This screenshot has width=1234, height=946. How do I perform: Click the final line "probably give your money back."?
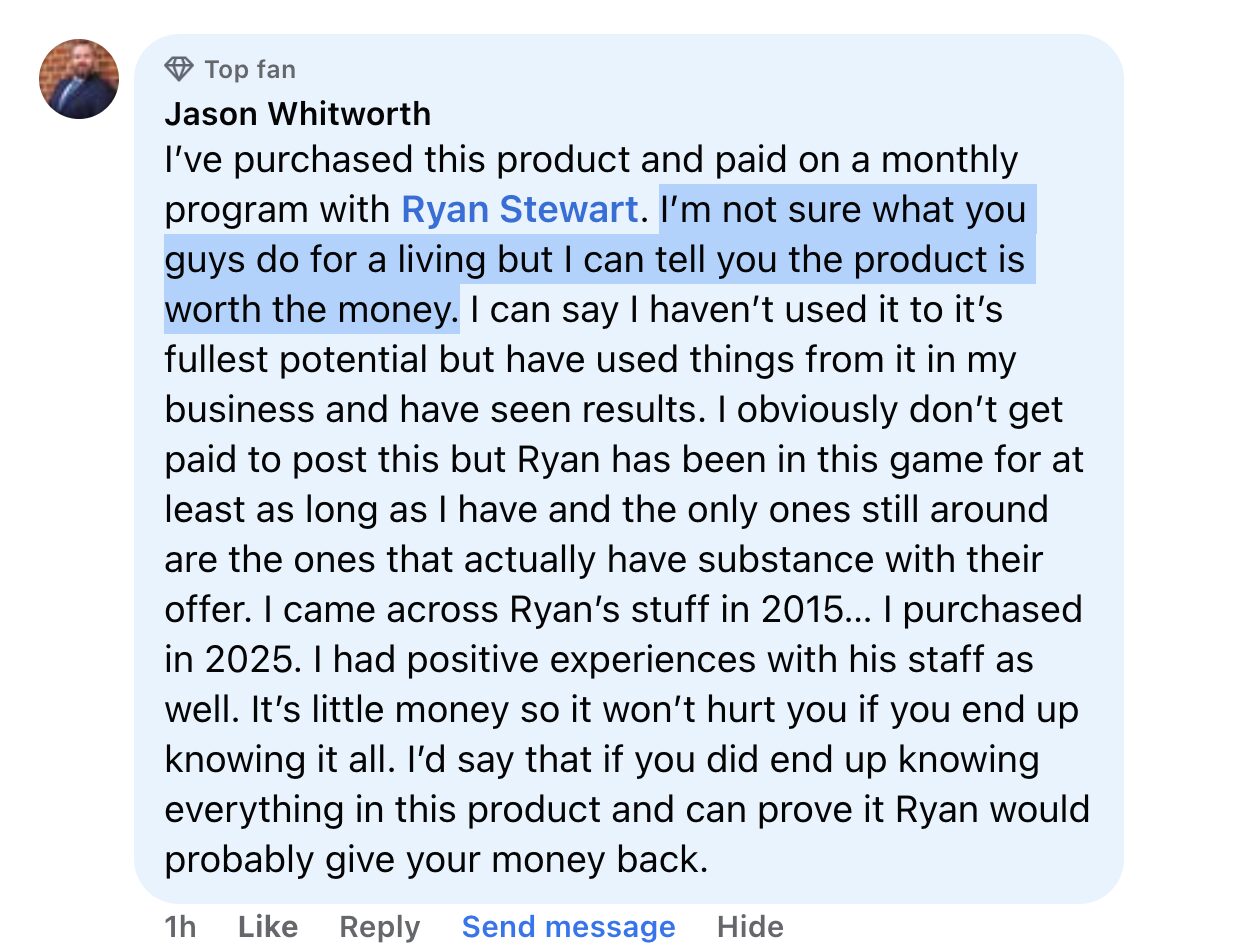(436, 860)
